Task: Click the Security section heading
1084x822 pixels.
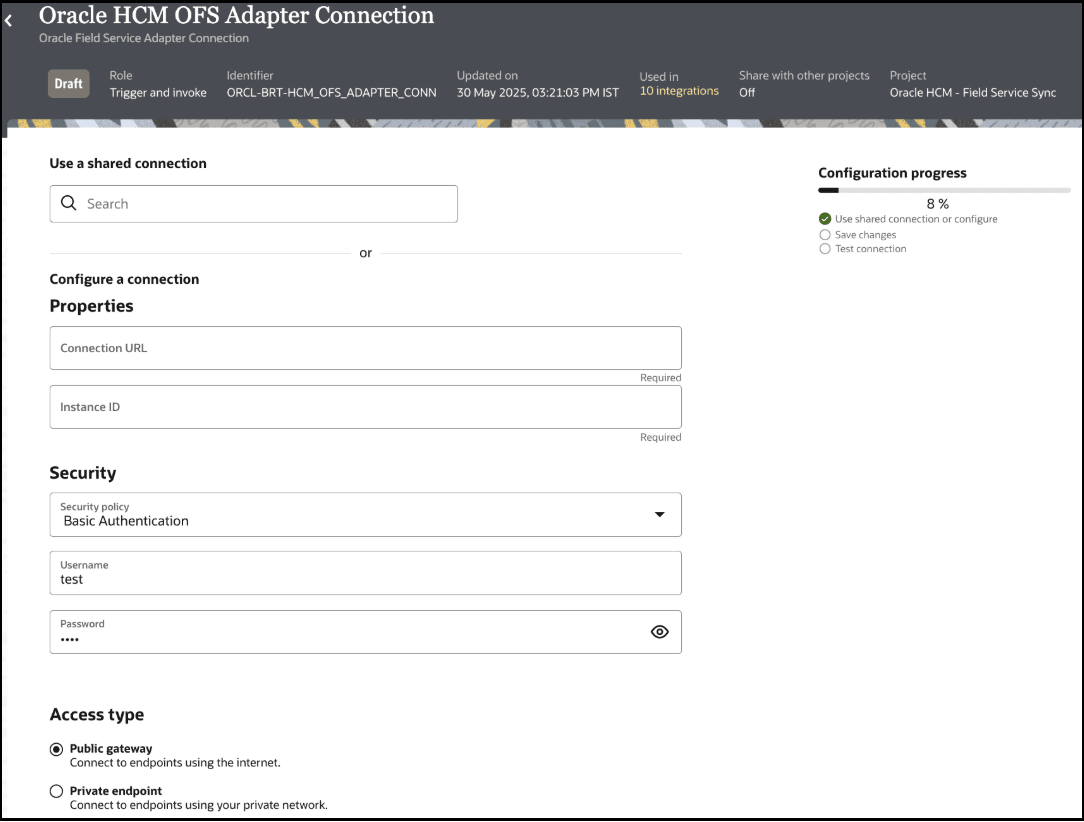Action: (x=83, y=473)
